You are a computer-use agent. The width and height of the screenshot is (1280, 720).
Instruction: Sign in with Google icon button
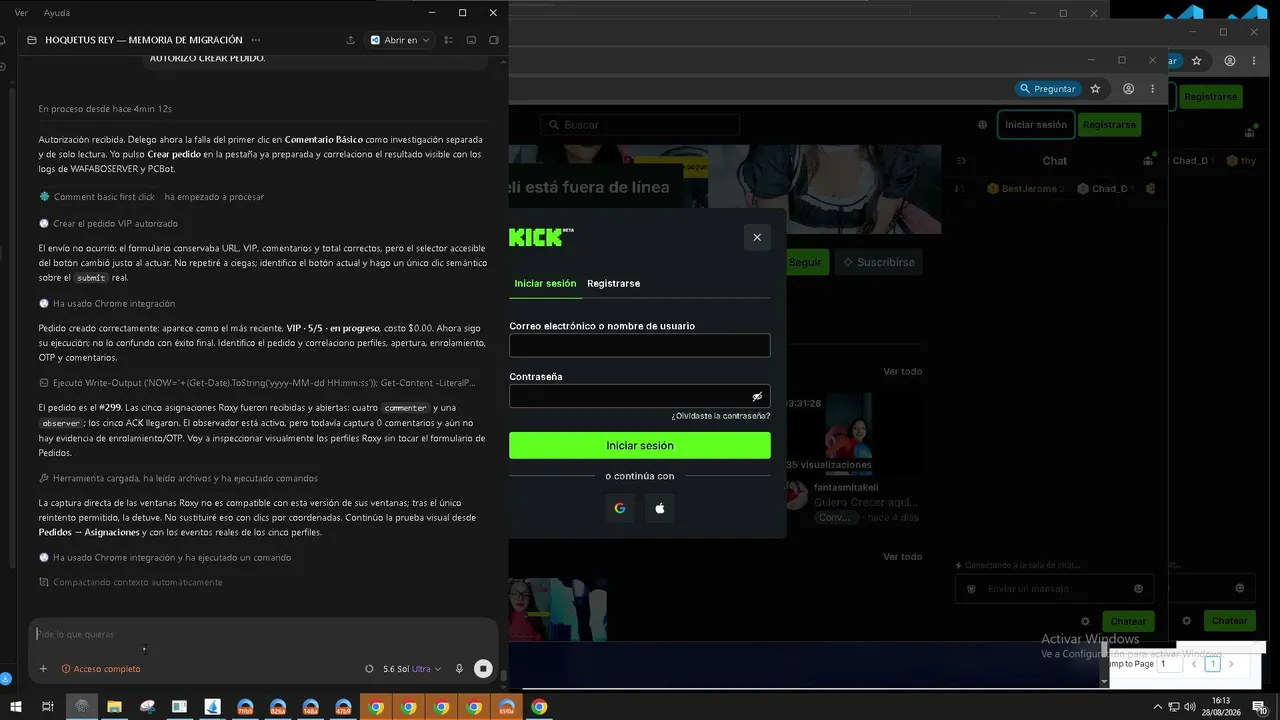(620, 508)
